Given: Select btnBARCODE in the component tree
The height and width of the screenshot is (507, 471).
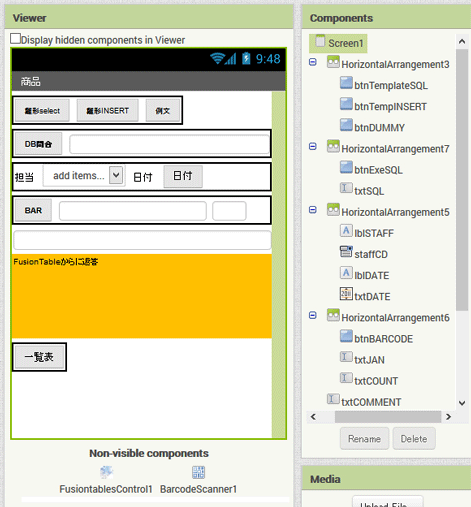Looking at the screenshot, I should click(x=383, y=339).
